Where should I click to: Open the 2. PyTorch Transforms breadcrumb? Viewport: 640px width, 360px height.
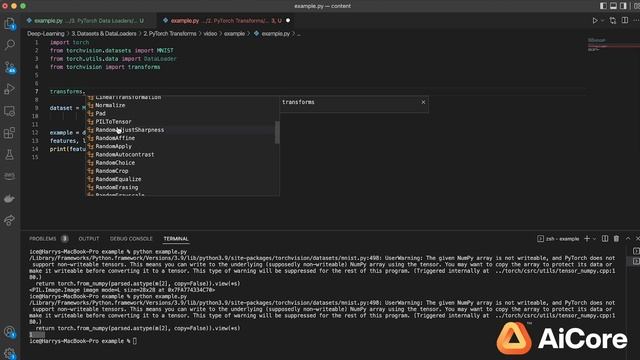(x=170, y=34)
